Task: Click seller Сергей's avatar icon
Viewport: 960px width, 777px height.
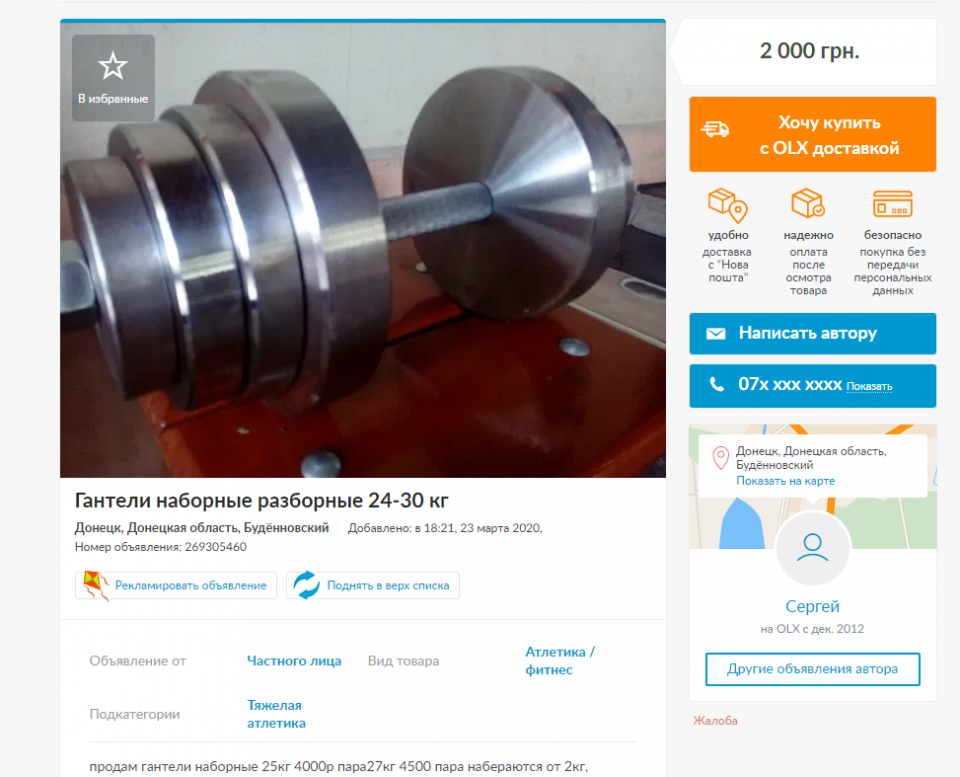Action: tap(812, 549)
